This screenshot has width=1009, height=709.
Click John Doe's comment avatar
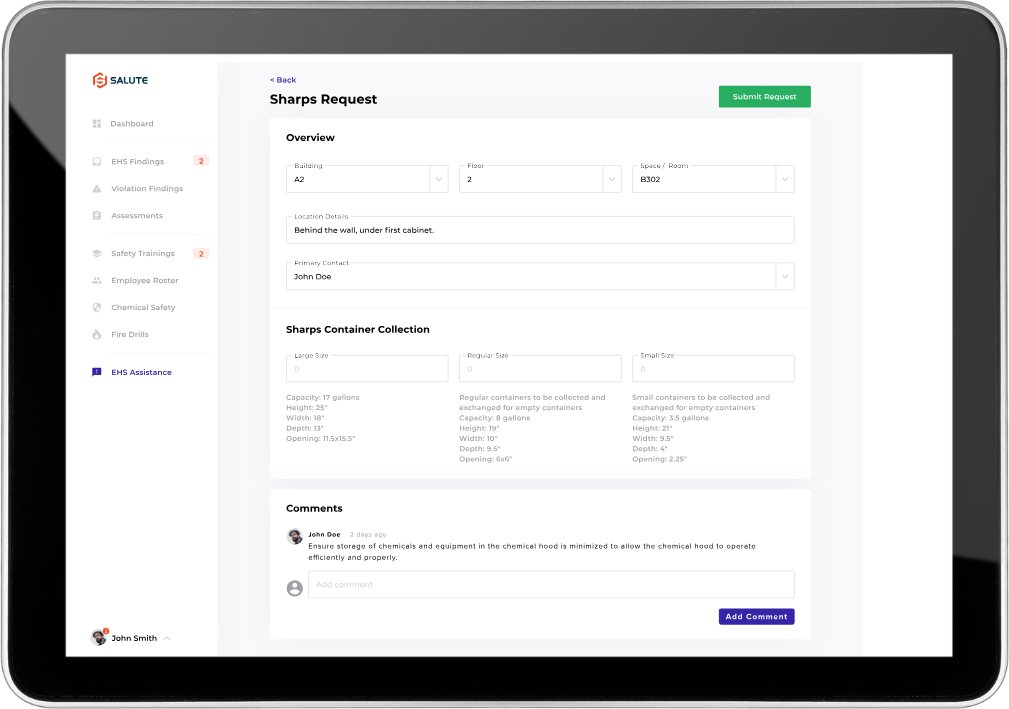tap(295, 537)
